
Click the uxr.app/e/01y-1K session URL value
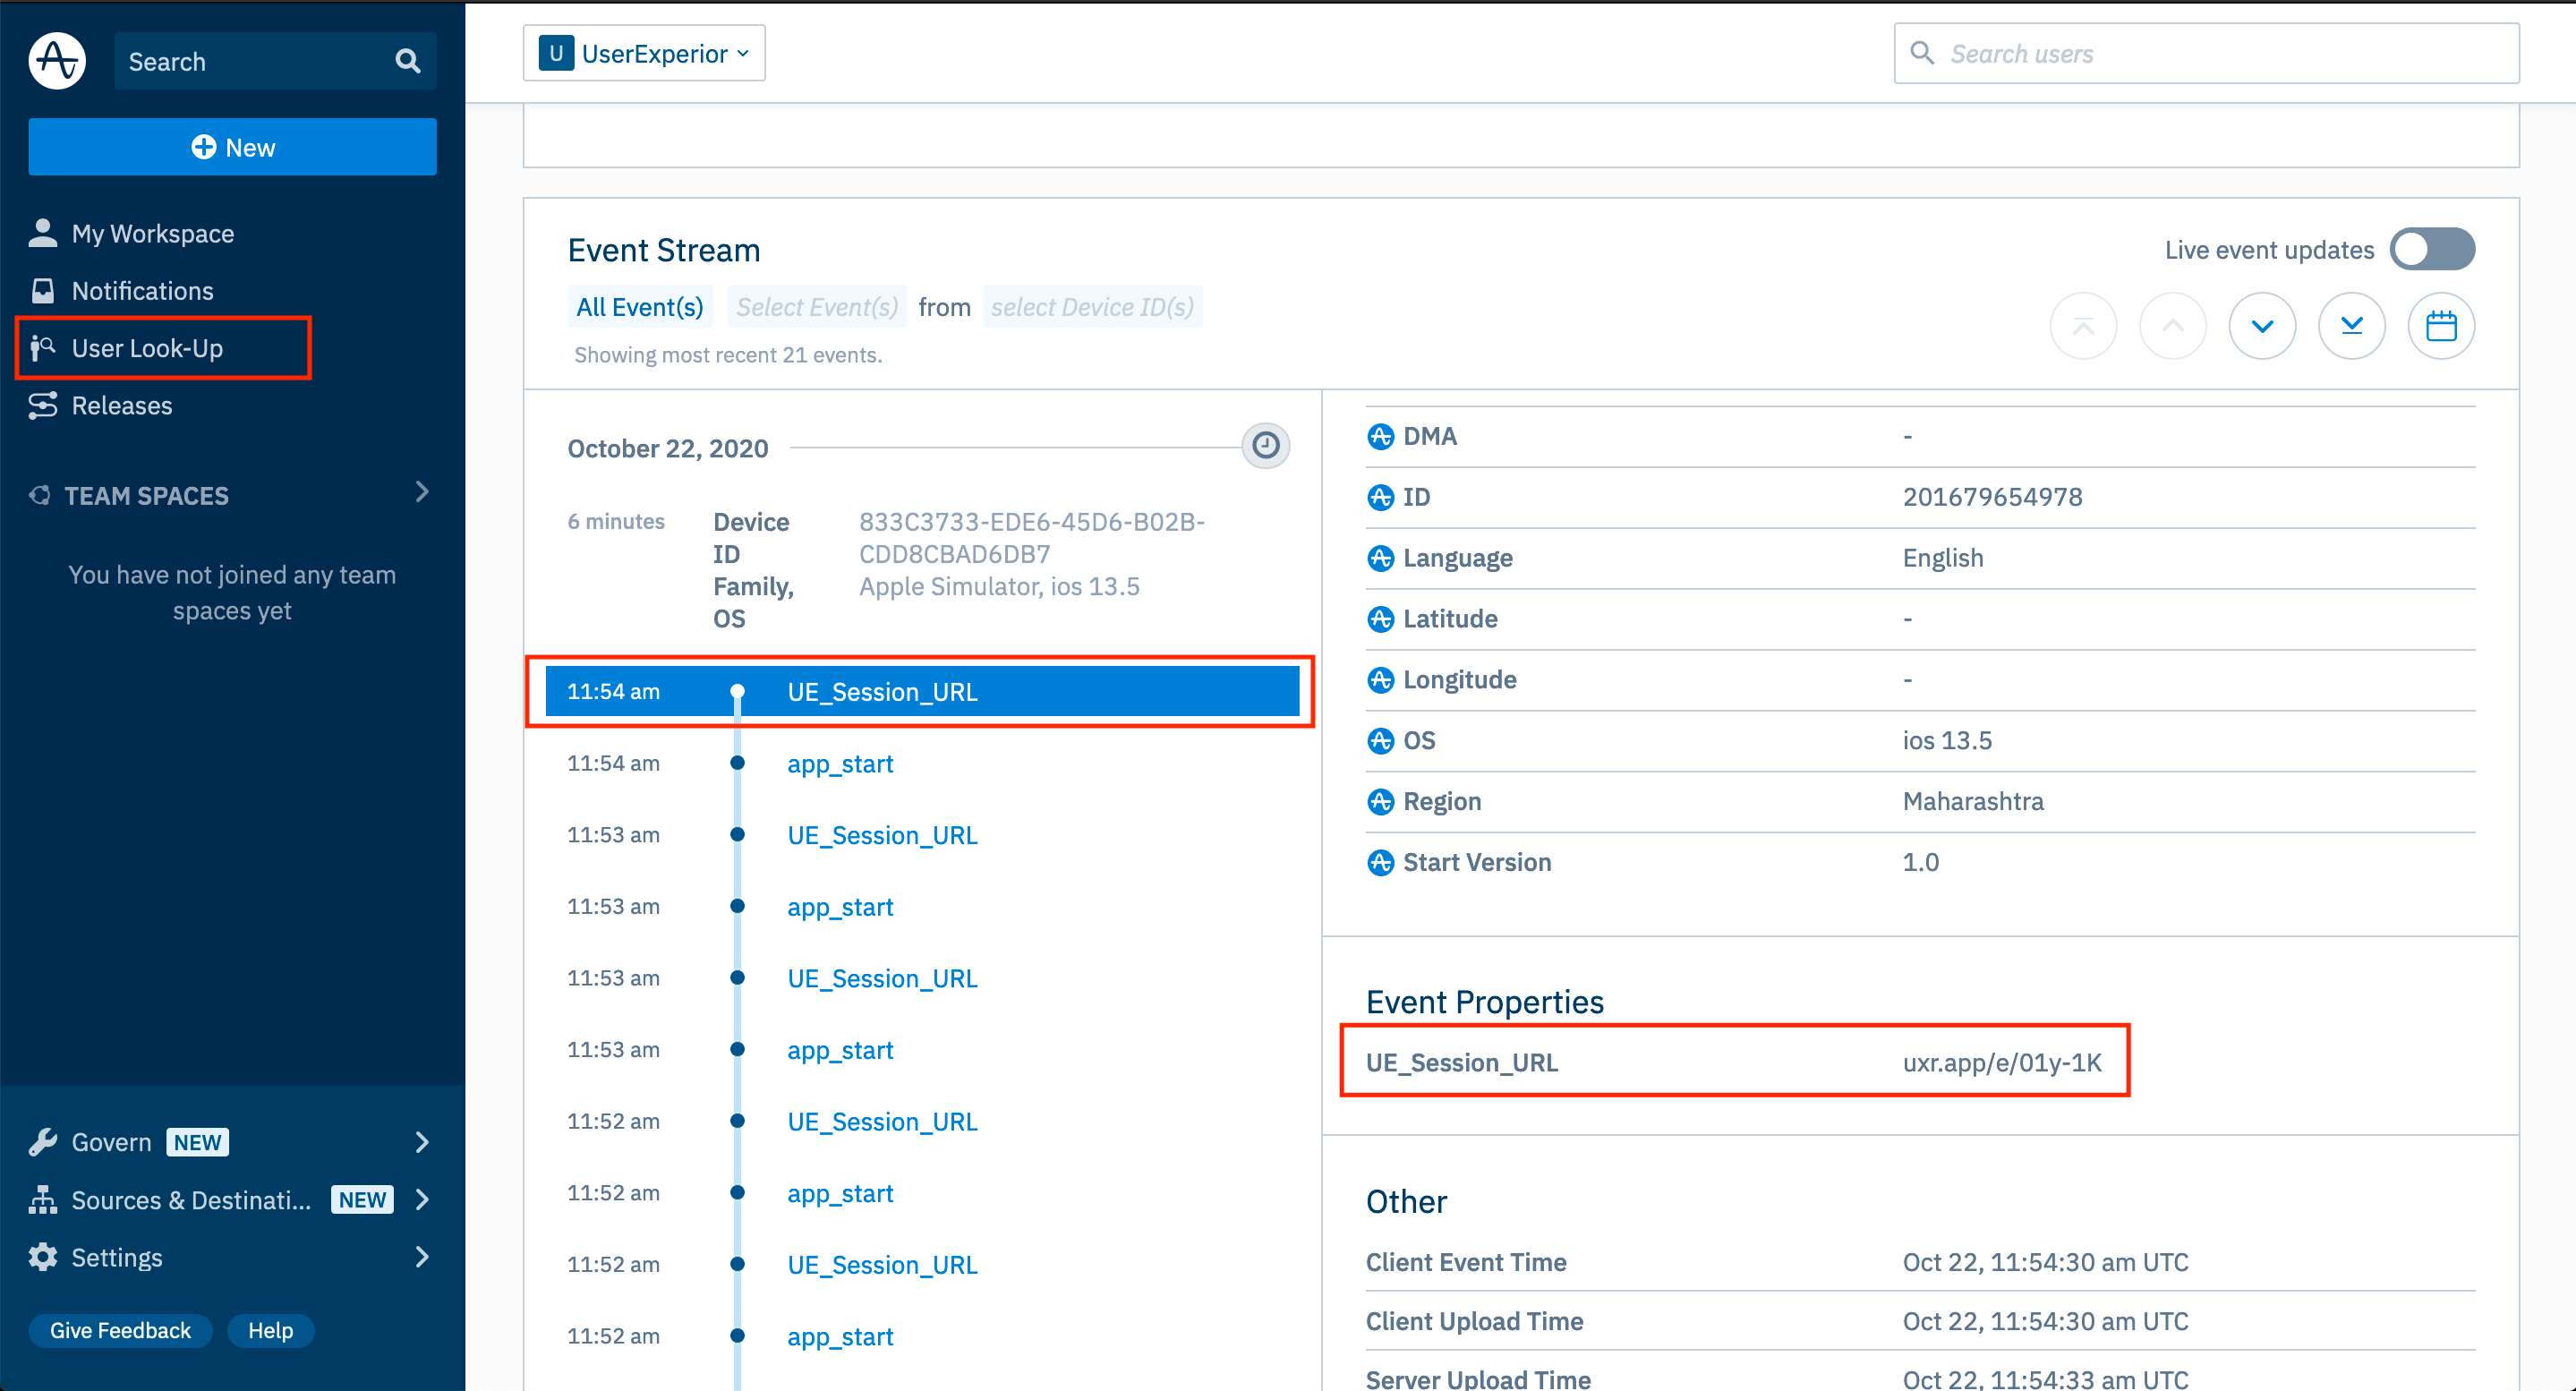pyautogui.click(x=2002, y=1062)
